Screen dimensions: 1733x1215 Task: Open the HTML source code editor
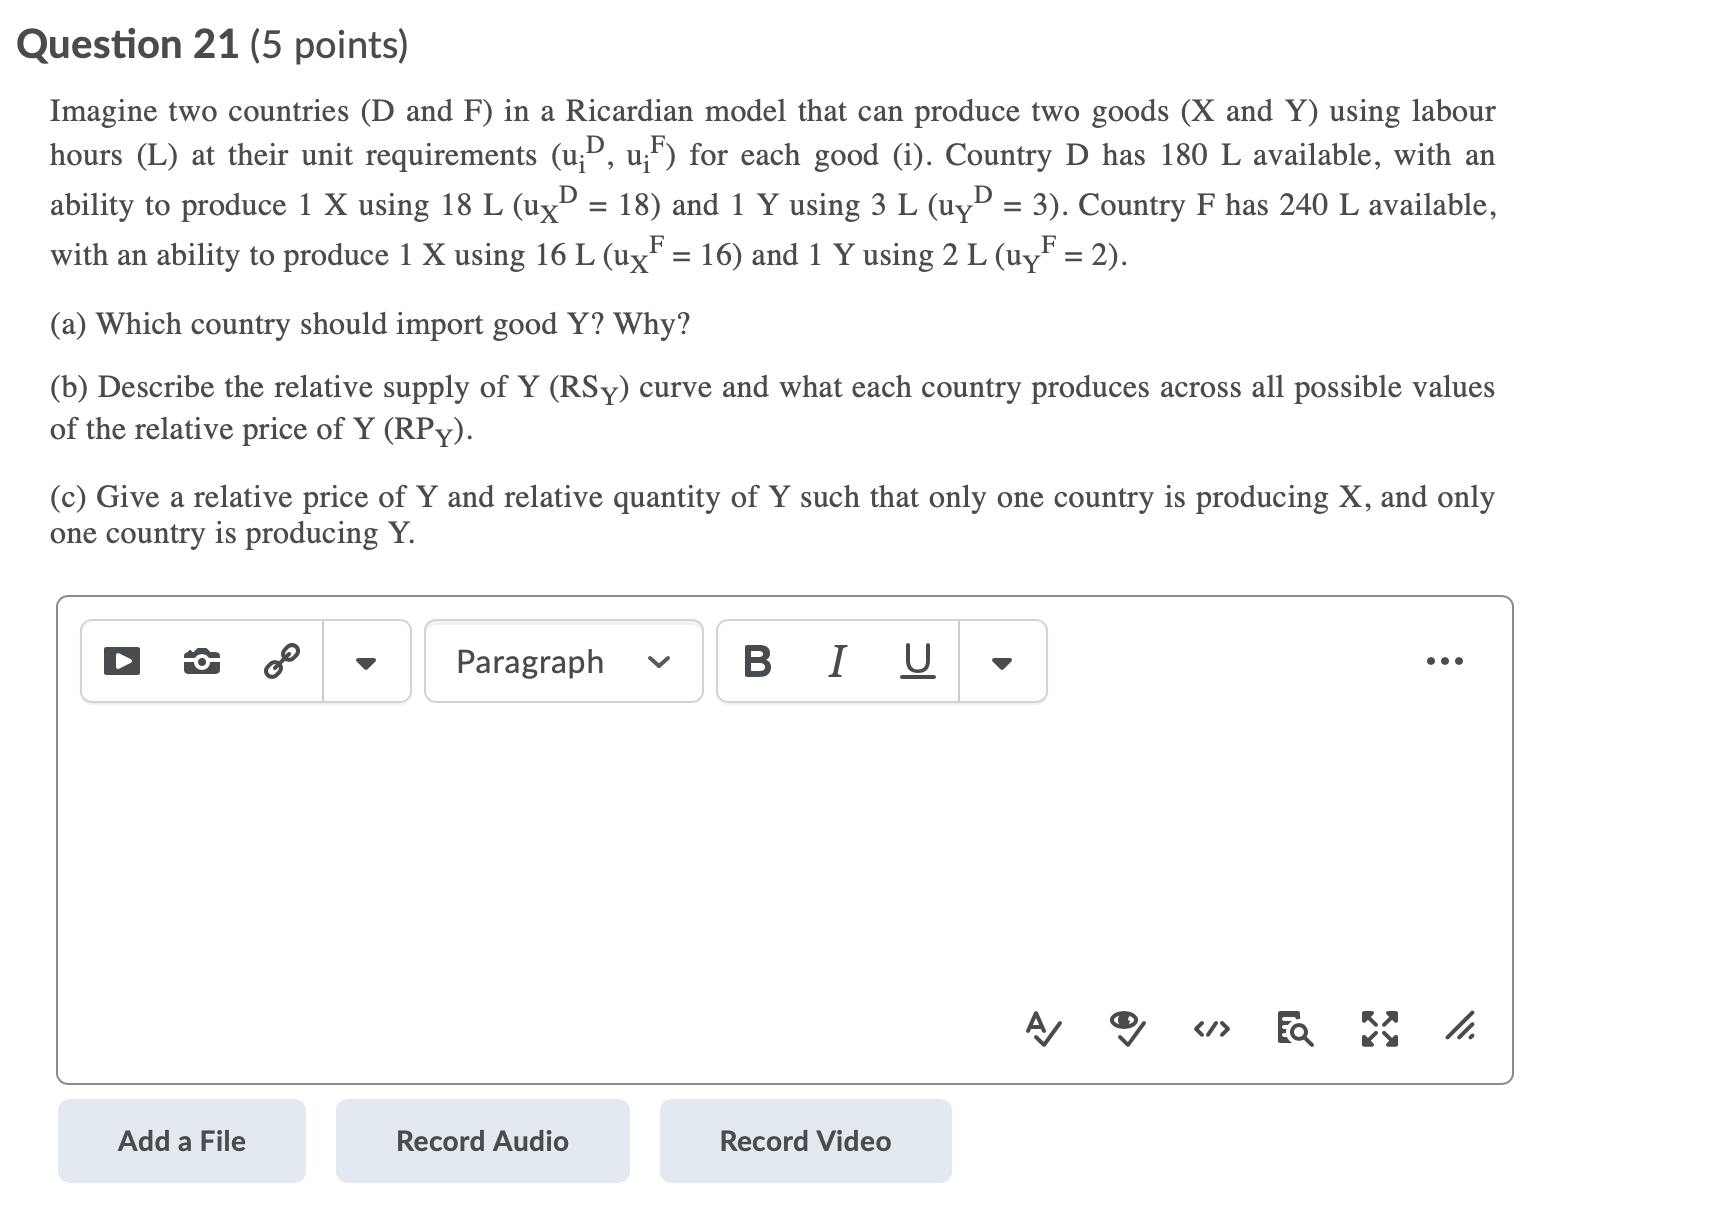tap(1210, 1025)
